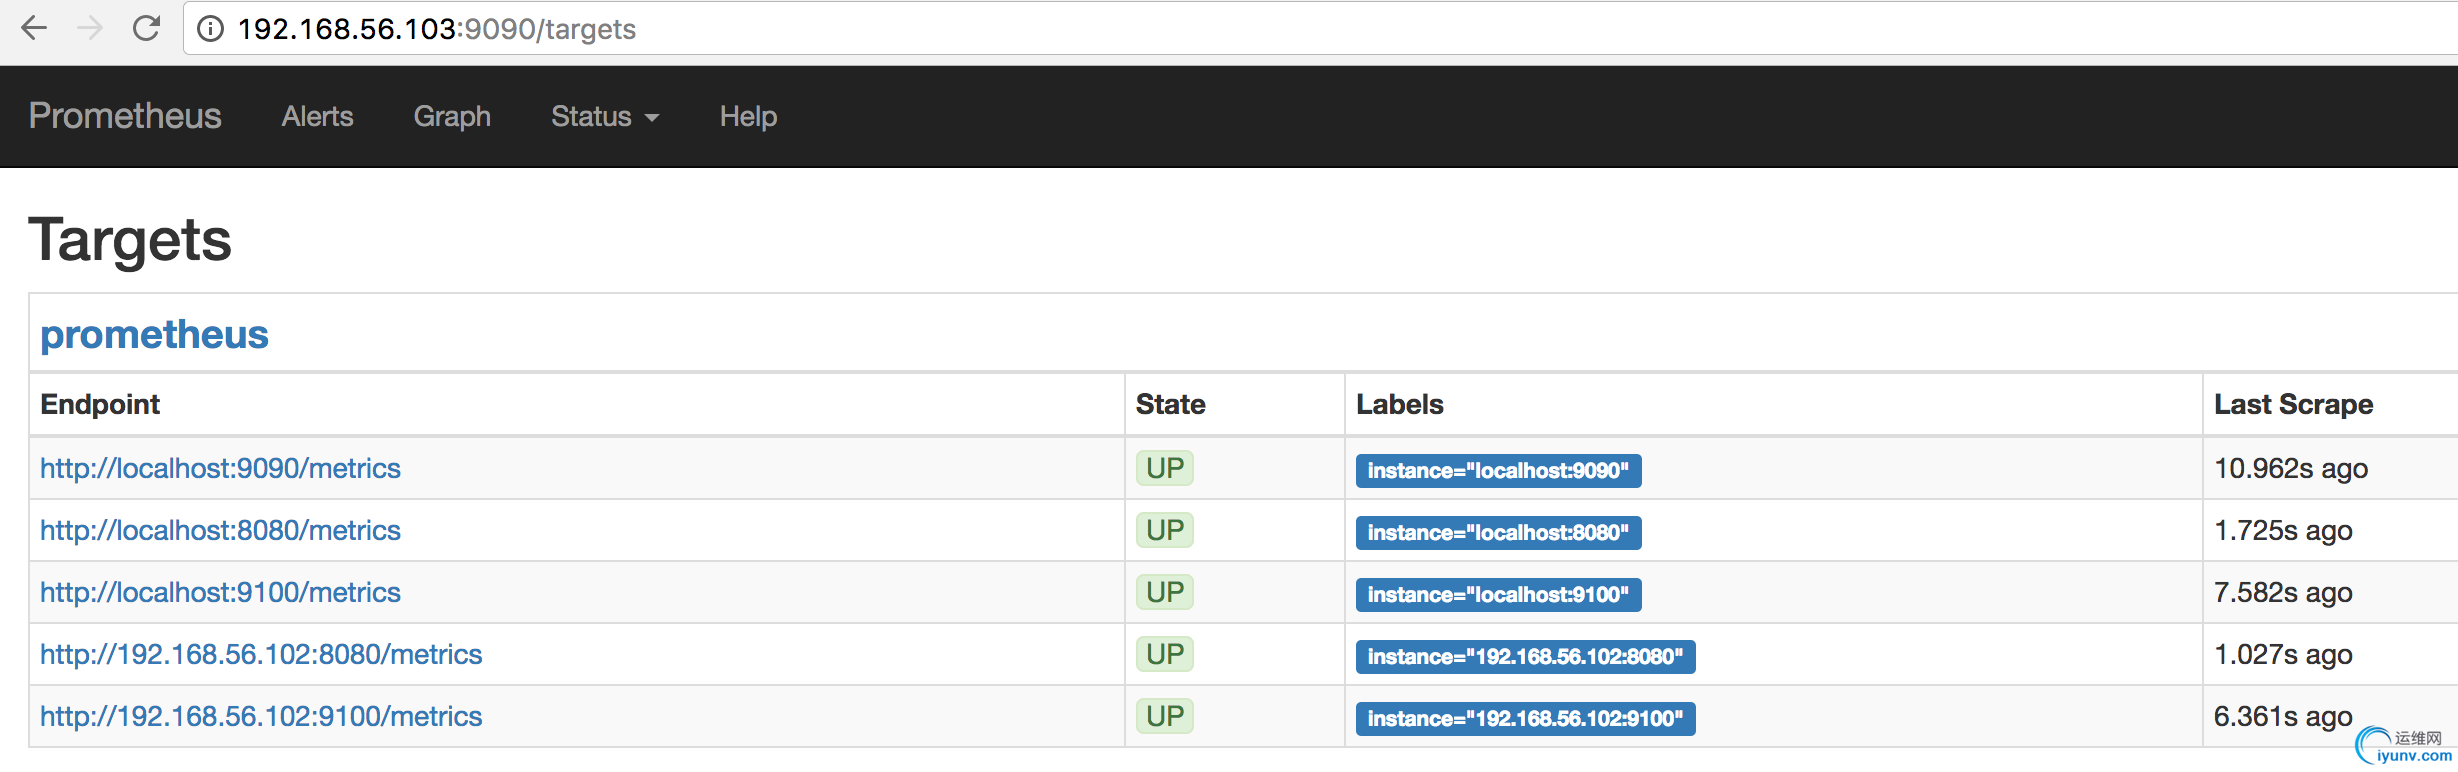
Task: Open the localhost:9100 metrics endpoint
Action: [x=220, y=592]
